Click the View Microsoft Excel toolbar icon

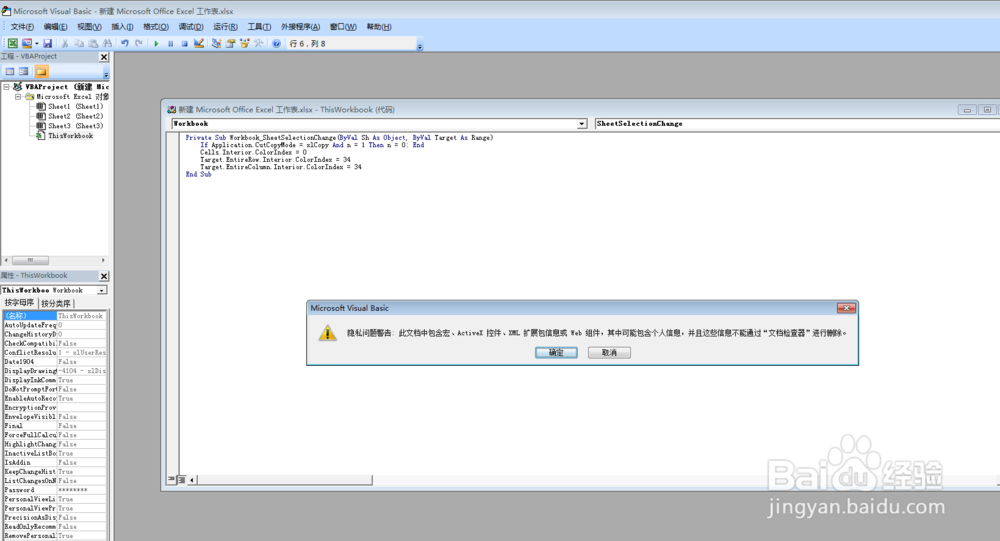12,43
